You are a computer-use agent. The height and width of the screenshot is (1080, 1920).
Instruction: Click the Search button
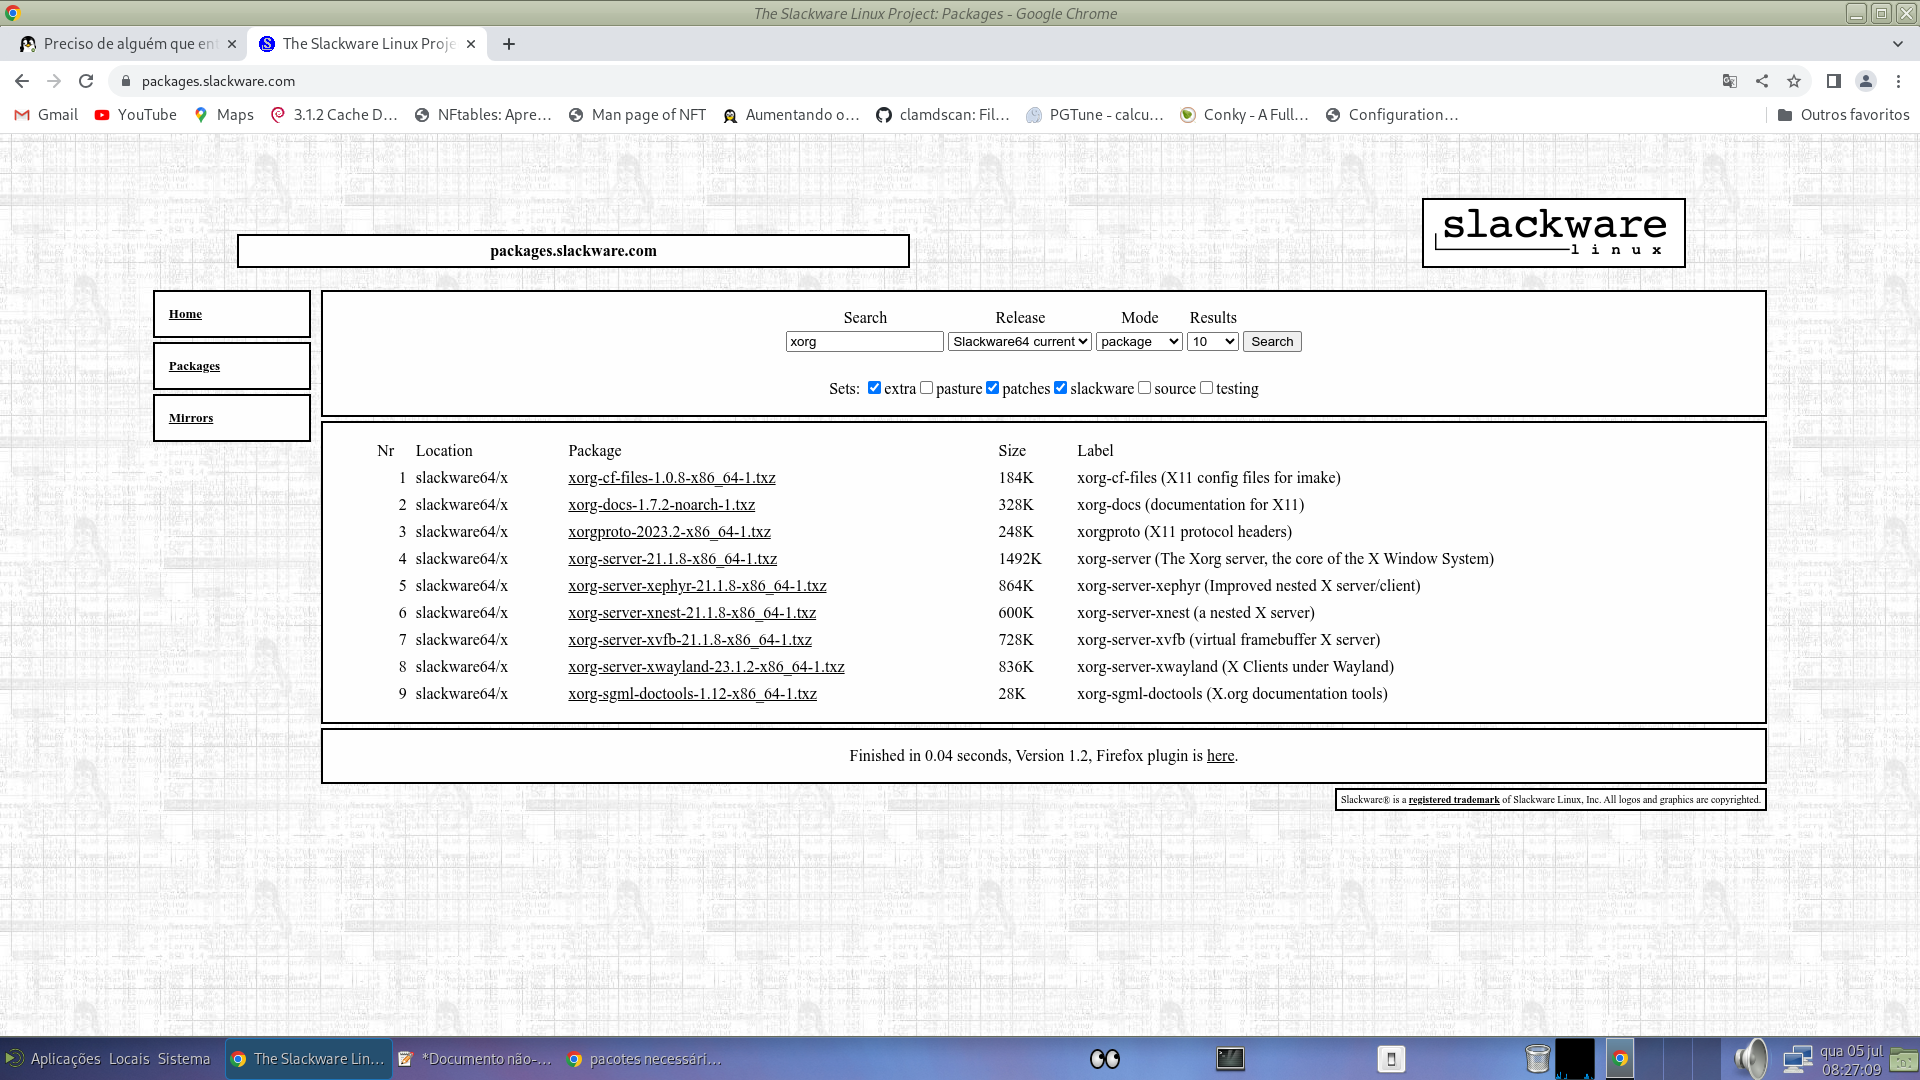click(1272, 342)
